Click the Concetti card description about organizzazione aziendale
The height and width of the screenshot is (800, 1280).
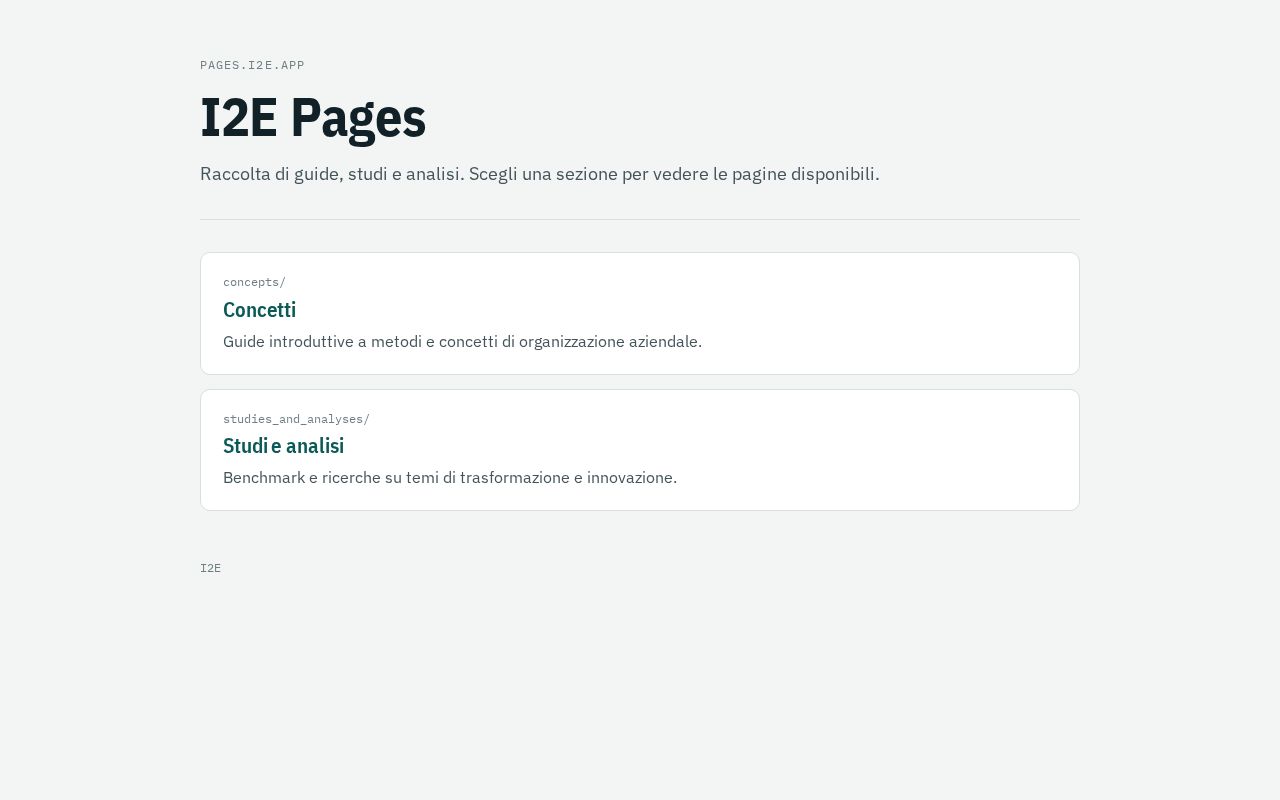coord(462,342)
